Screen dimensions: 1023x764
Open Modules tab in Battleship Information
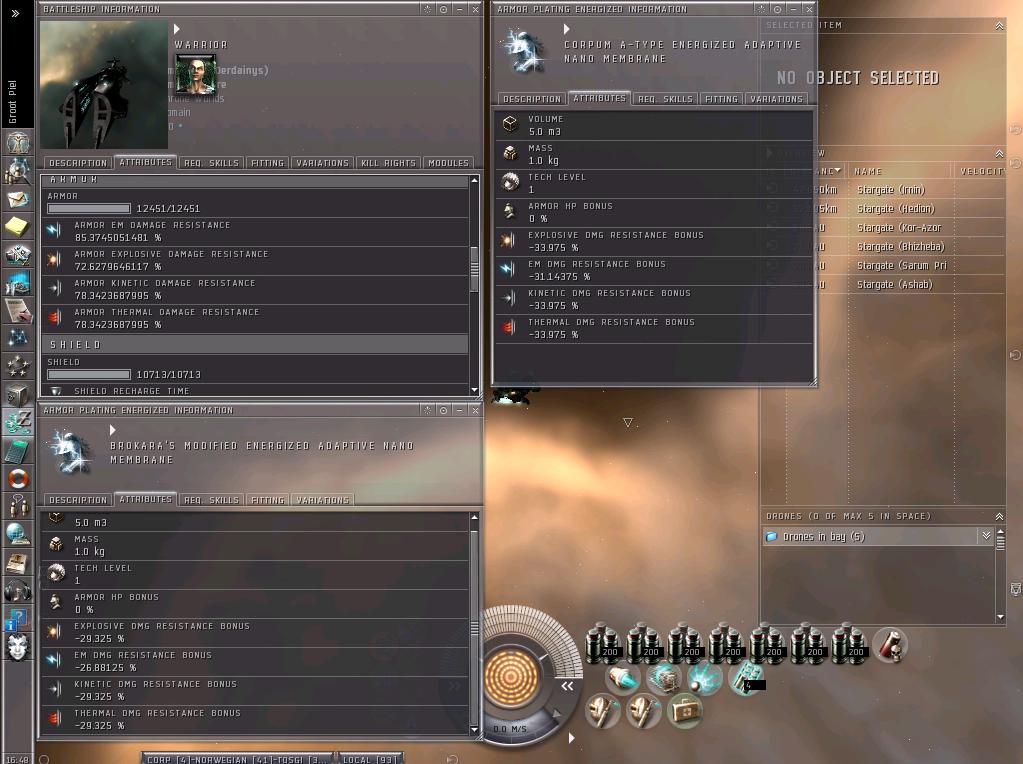pyautogui.click(x=448, y=163)
